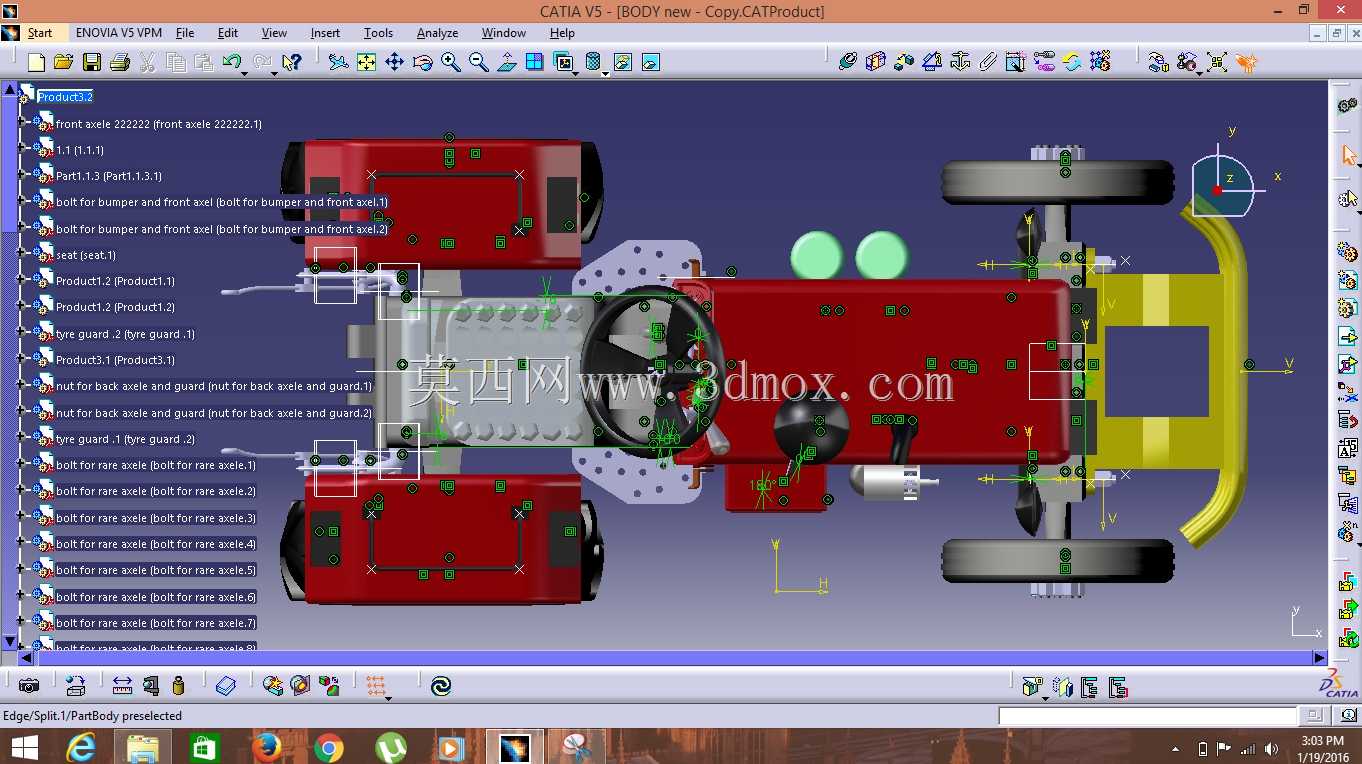The height and width of the screenshot is (764, 1362).
Task: Select tyre guard .1 tree item
Action: (125, 439)
